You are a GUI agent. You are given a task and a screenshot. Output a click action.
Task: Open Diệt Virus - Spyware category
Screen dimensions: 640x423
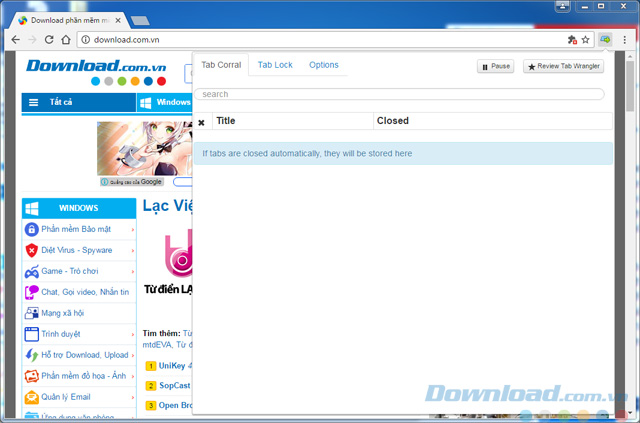point(77,250)
